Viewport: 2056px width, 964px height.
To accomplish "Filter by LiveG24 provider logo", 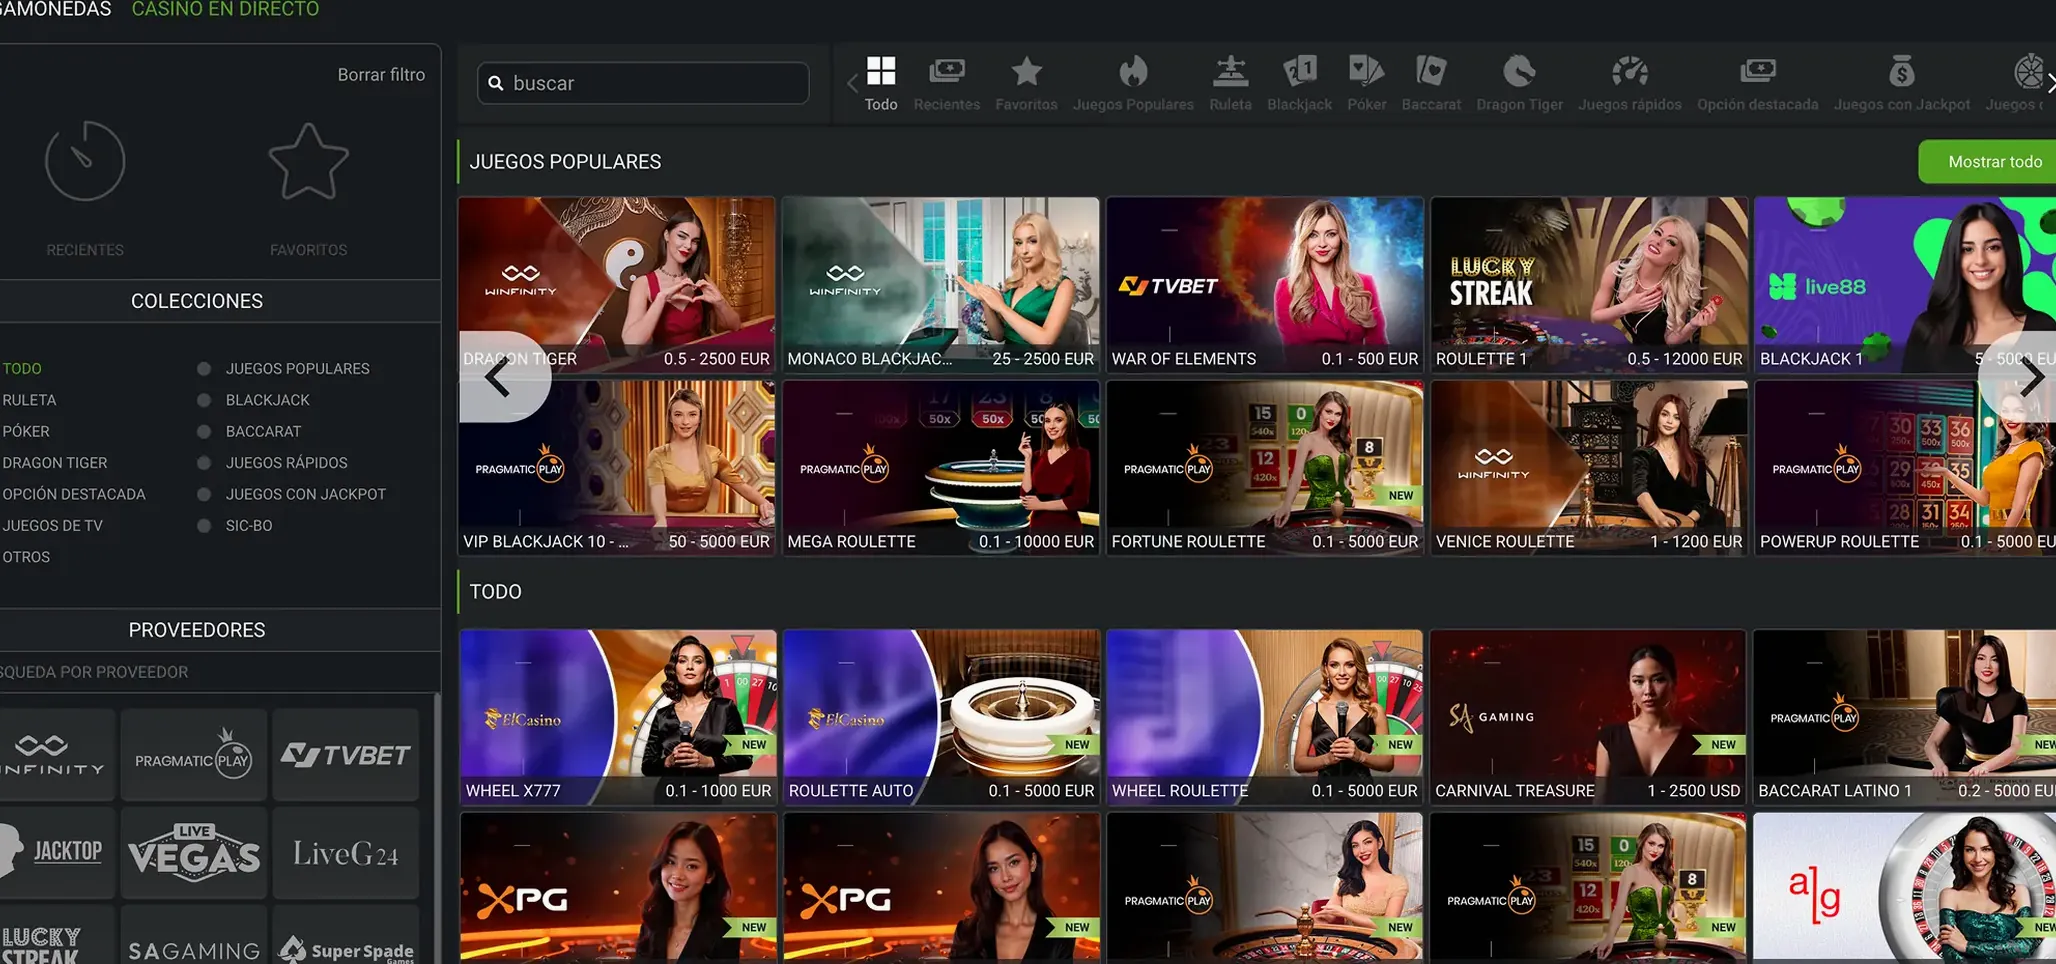I will 345,853.
